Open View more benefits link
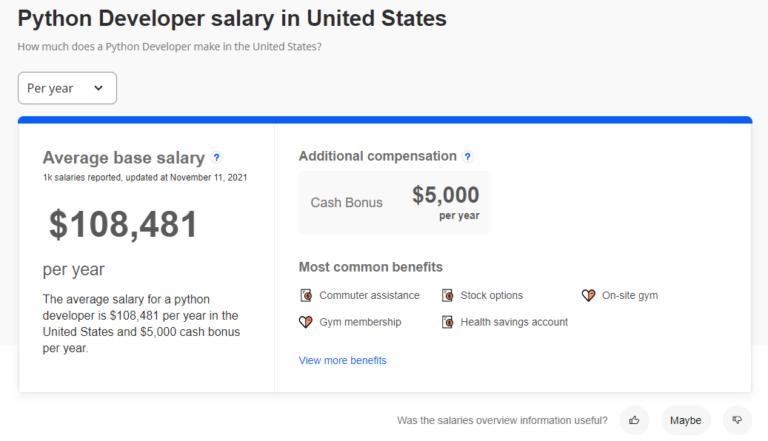768x441 pixels. [x=342, y=360]
